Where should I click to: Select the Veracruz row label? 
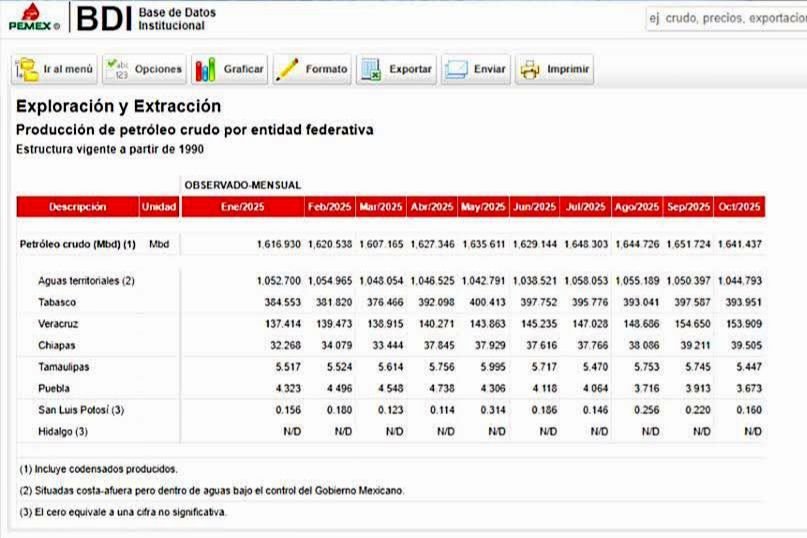pyautogui.click(x=59, y=324)
